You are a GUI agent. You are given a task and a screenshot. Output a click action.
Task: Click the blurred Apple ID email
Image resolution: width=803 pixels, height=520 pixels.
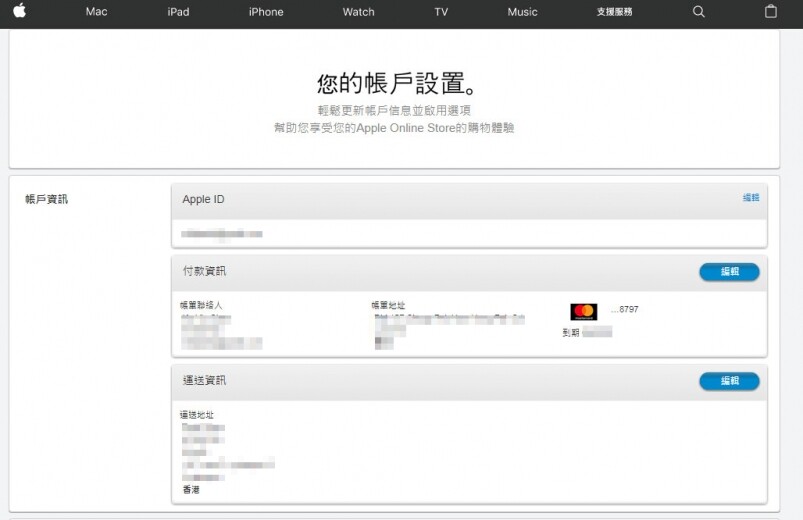coord(222,234)
